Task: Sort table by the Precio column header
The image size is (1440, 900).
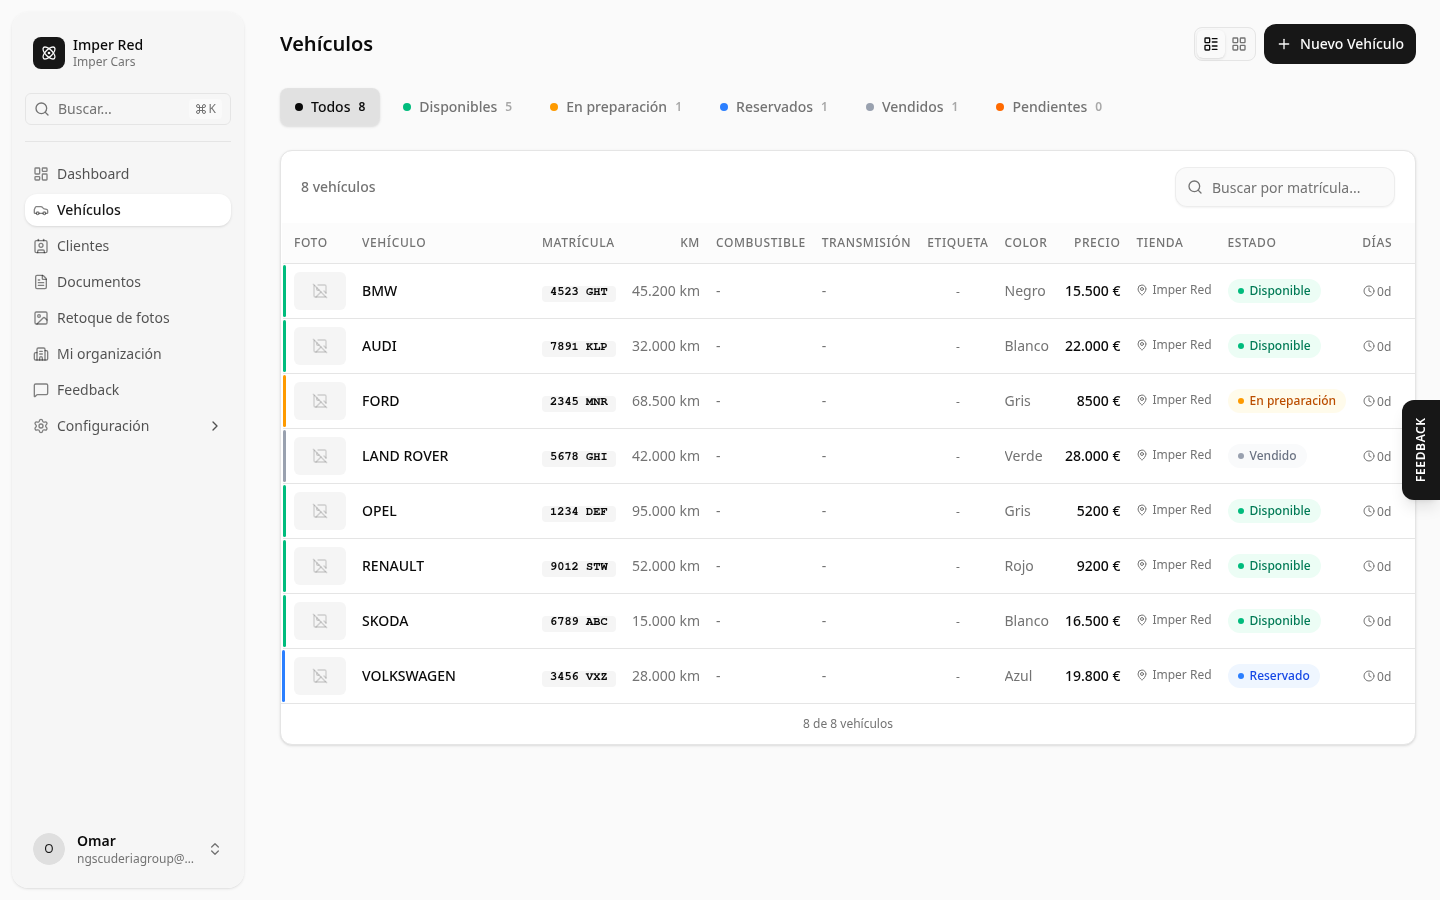Action: click(x=1096, y=243)
